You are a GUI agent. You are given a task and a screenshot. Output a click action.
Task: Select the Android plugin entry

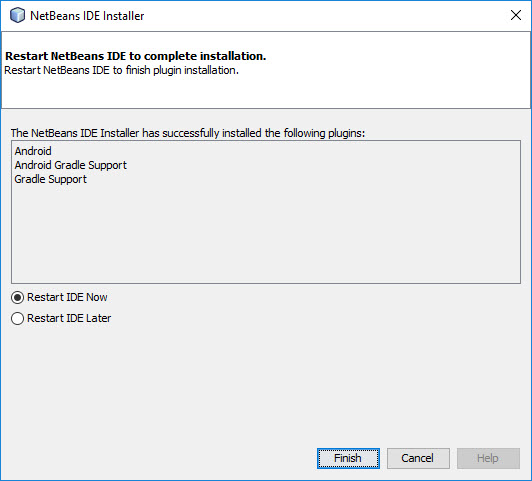coord(33,151)
